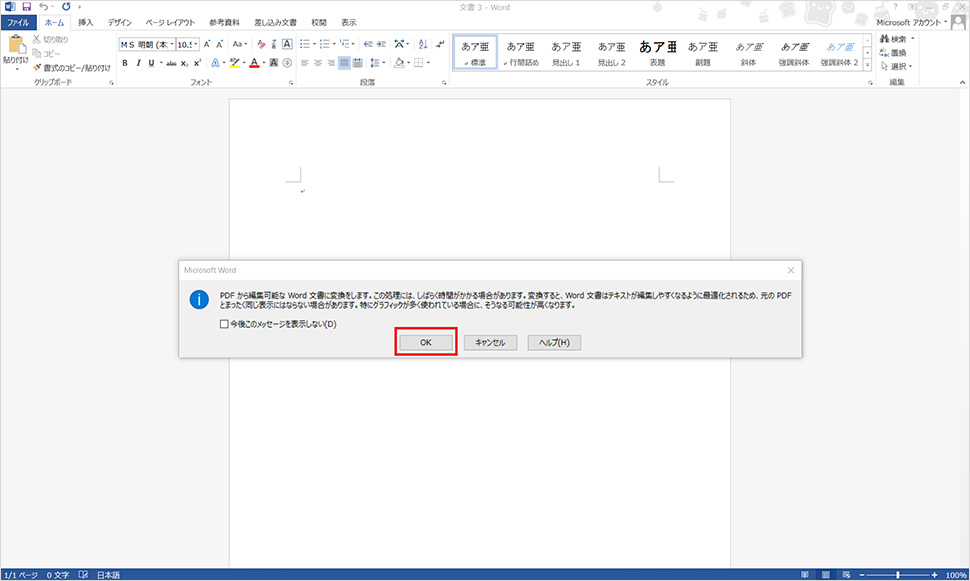This screenshot has height=581, width=970.
Task: Open the File (ファイル) tab
Action: pos(19,23)
